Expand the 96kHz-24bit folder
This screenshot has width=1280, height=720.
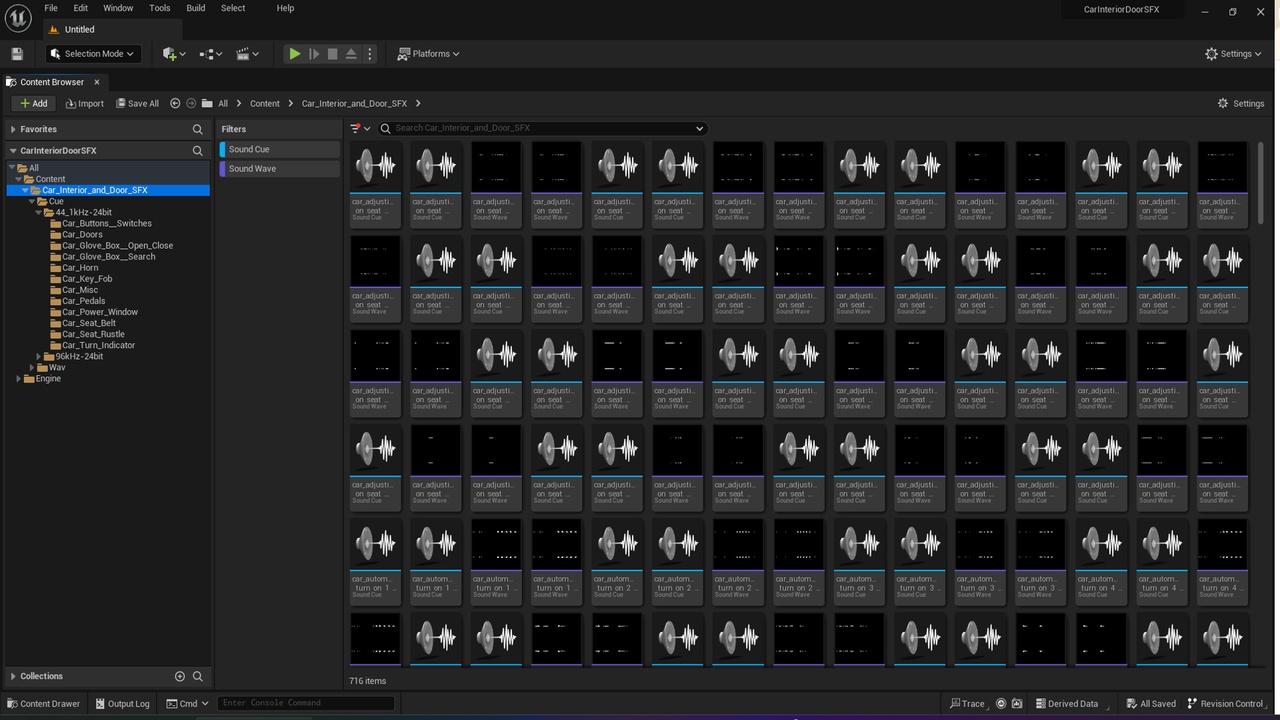[x=39, y=356]
